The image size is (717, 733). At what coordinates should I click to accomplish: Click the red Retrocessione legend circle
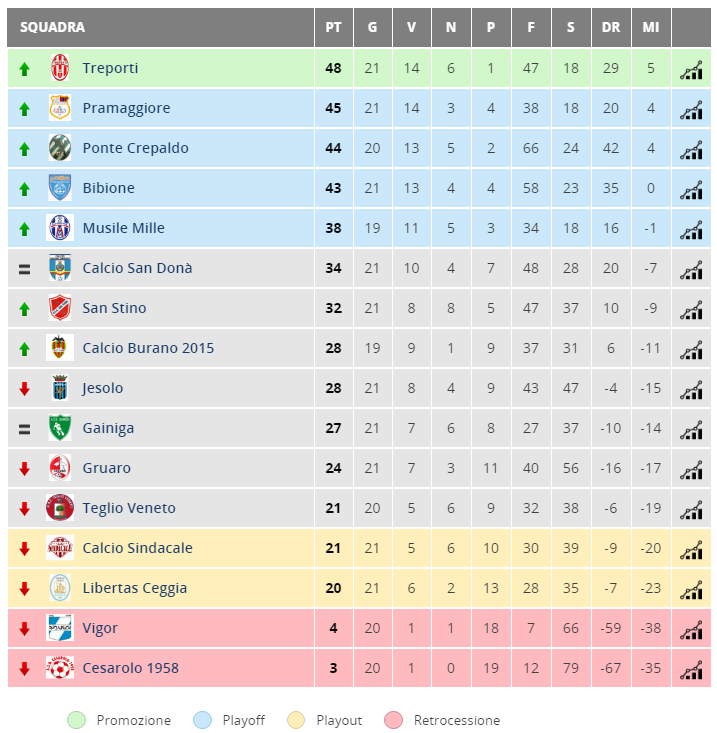tap(394, 720)
